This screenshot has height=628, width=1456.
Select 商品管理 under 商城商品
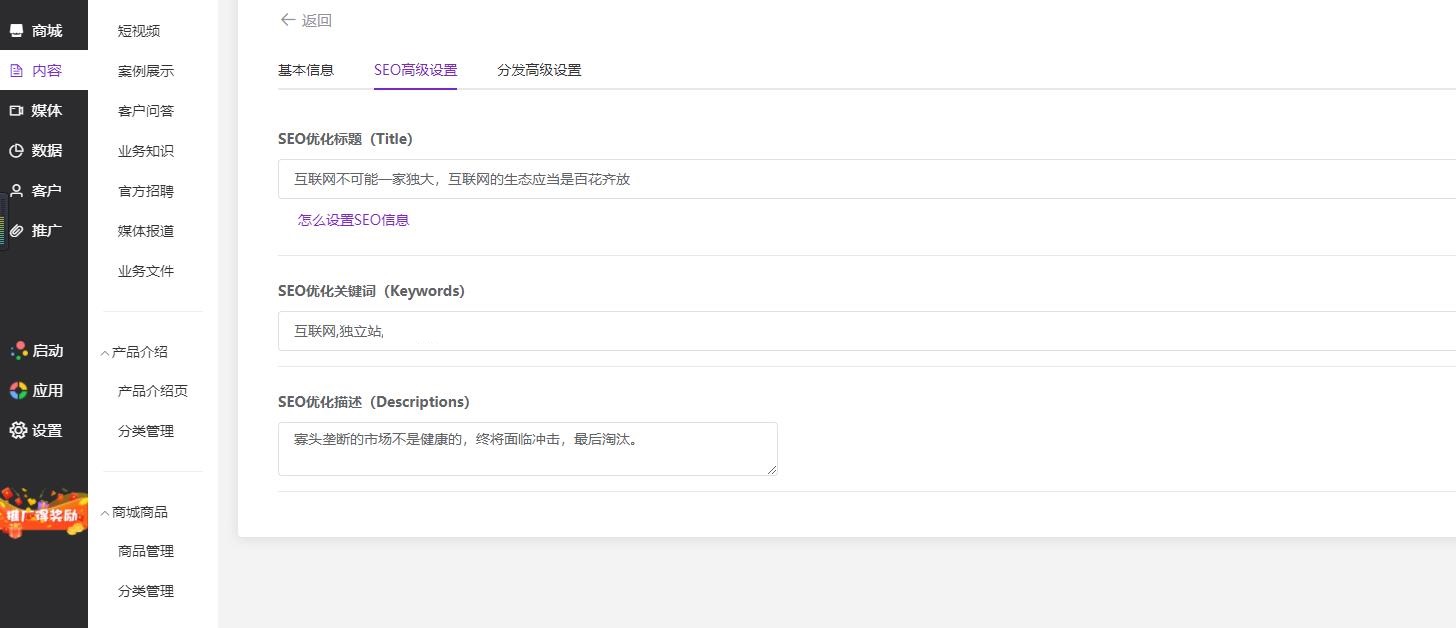pyautogui.click(x=146, y=551)
